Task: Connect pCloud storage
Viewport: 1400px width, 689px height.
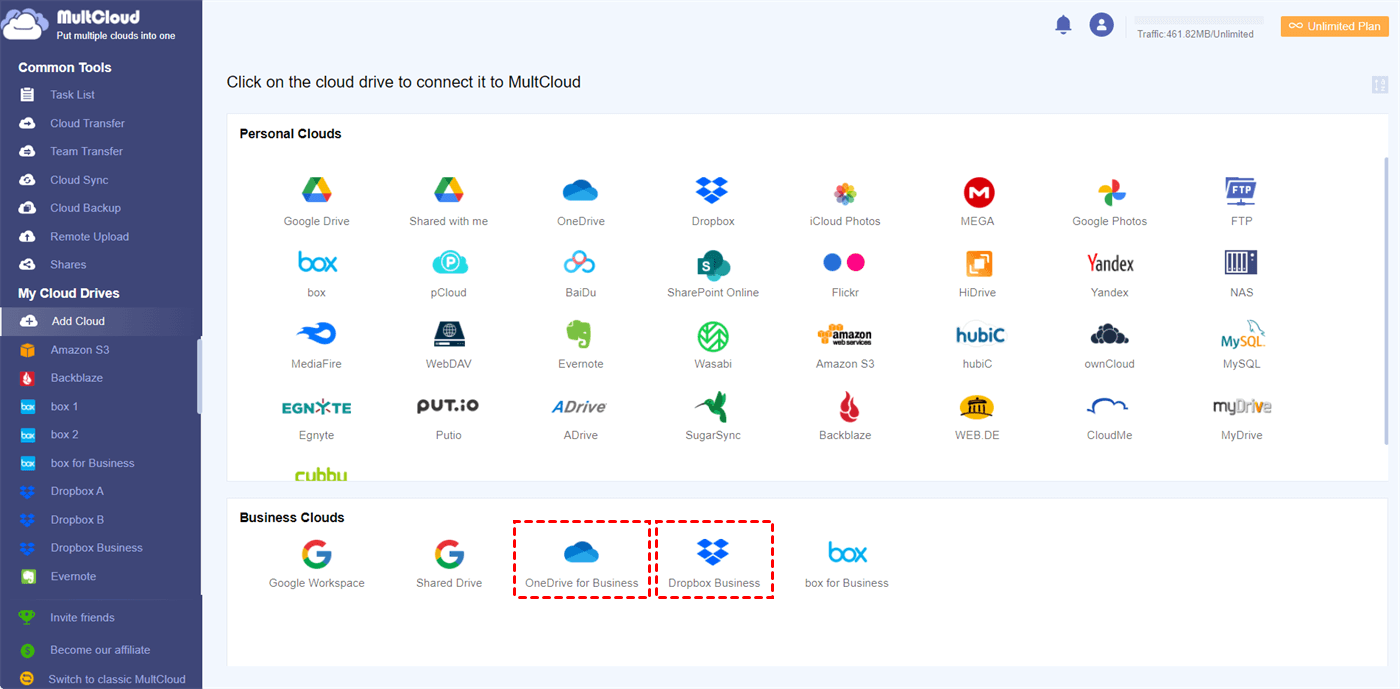Action: pos(449,273)
